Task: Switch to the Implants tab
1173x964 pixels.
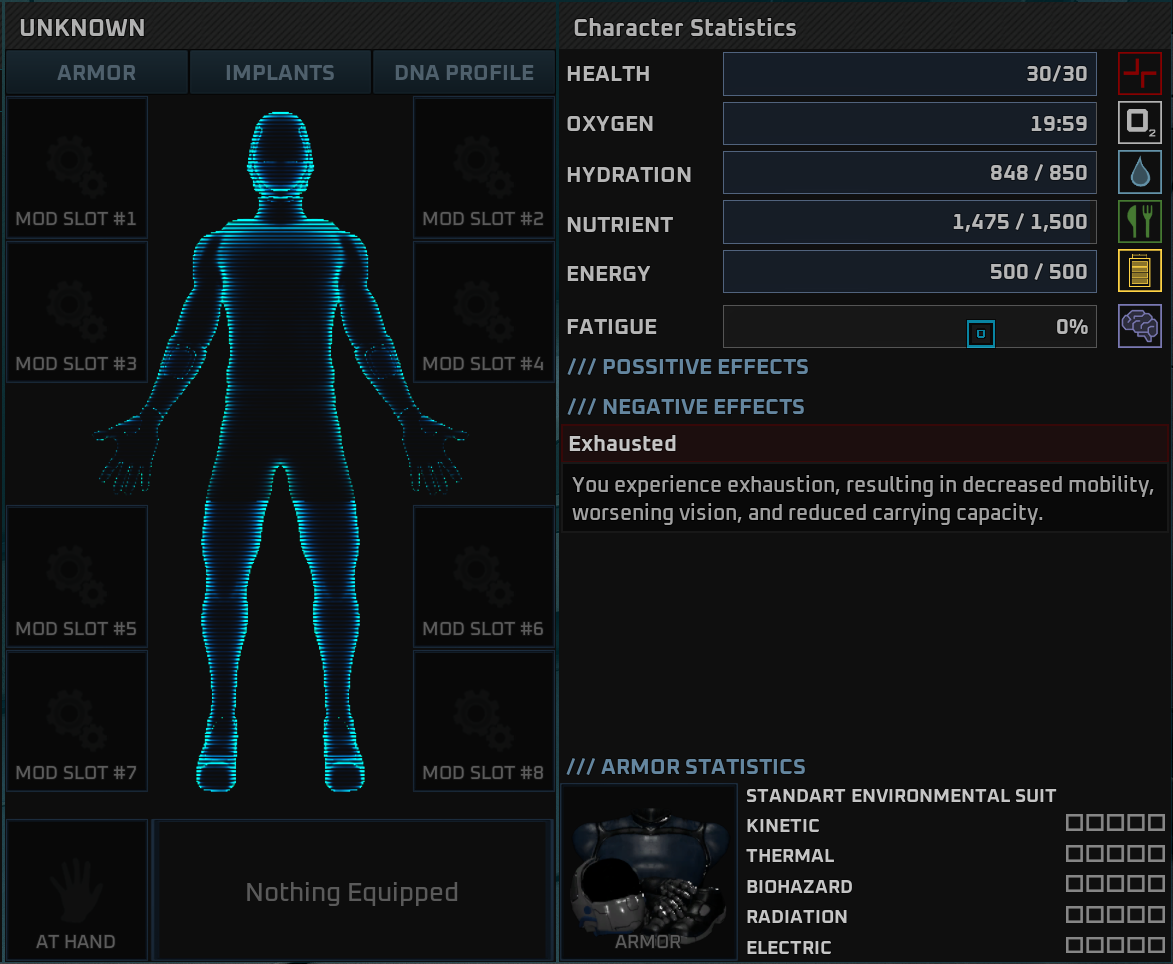Action: [280, 73]
